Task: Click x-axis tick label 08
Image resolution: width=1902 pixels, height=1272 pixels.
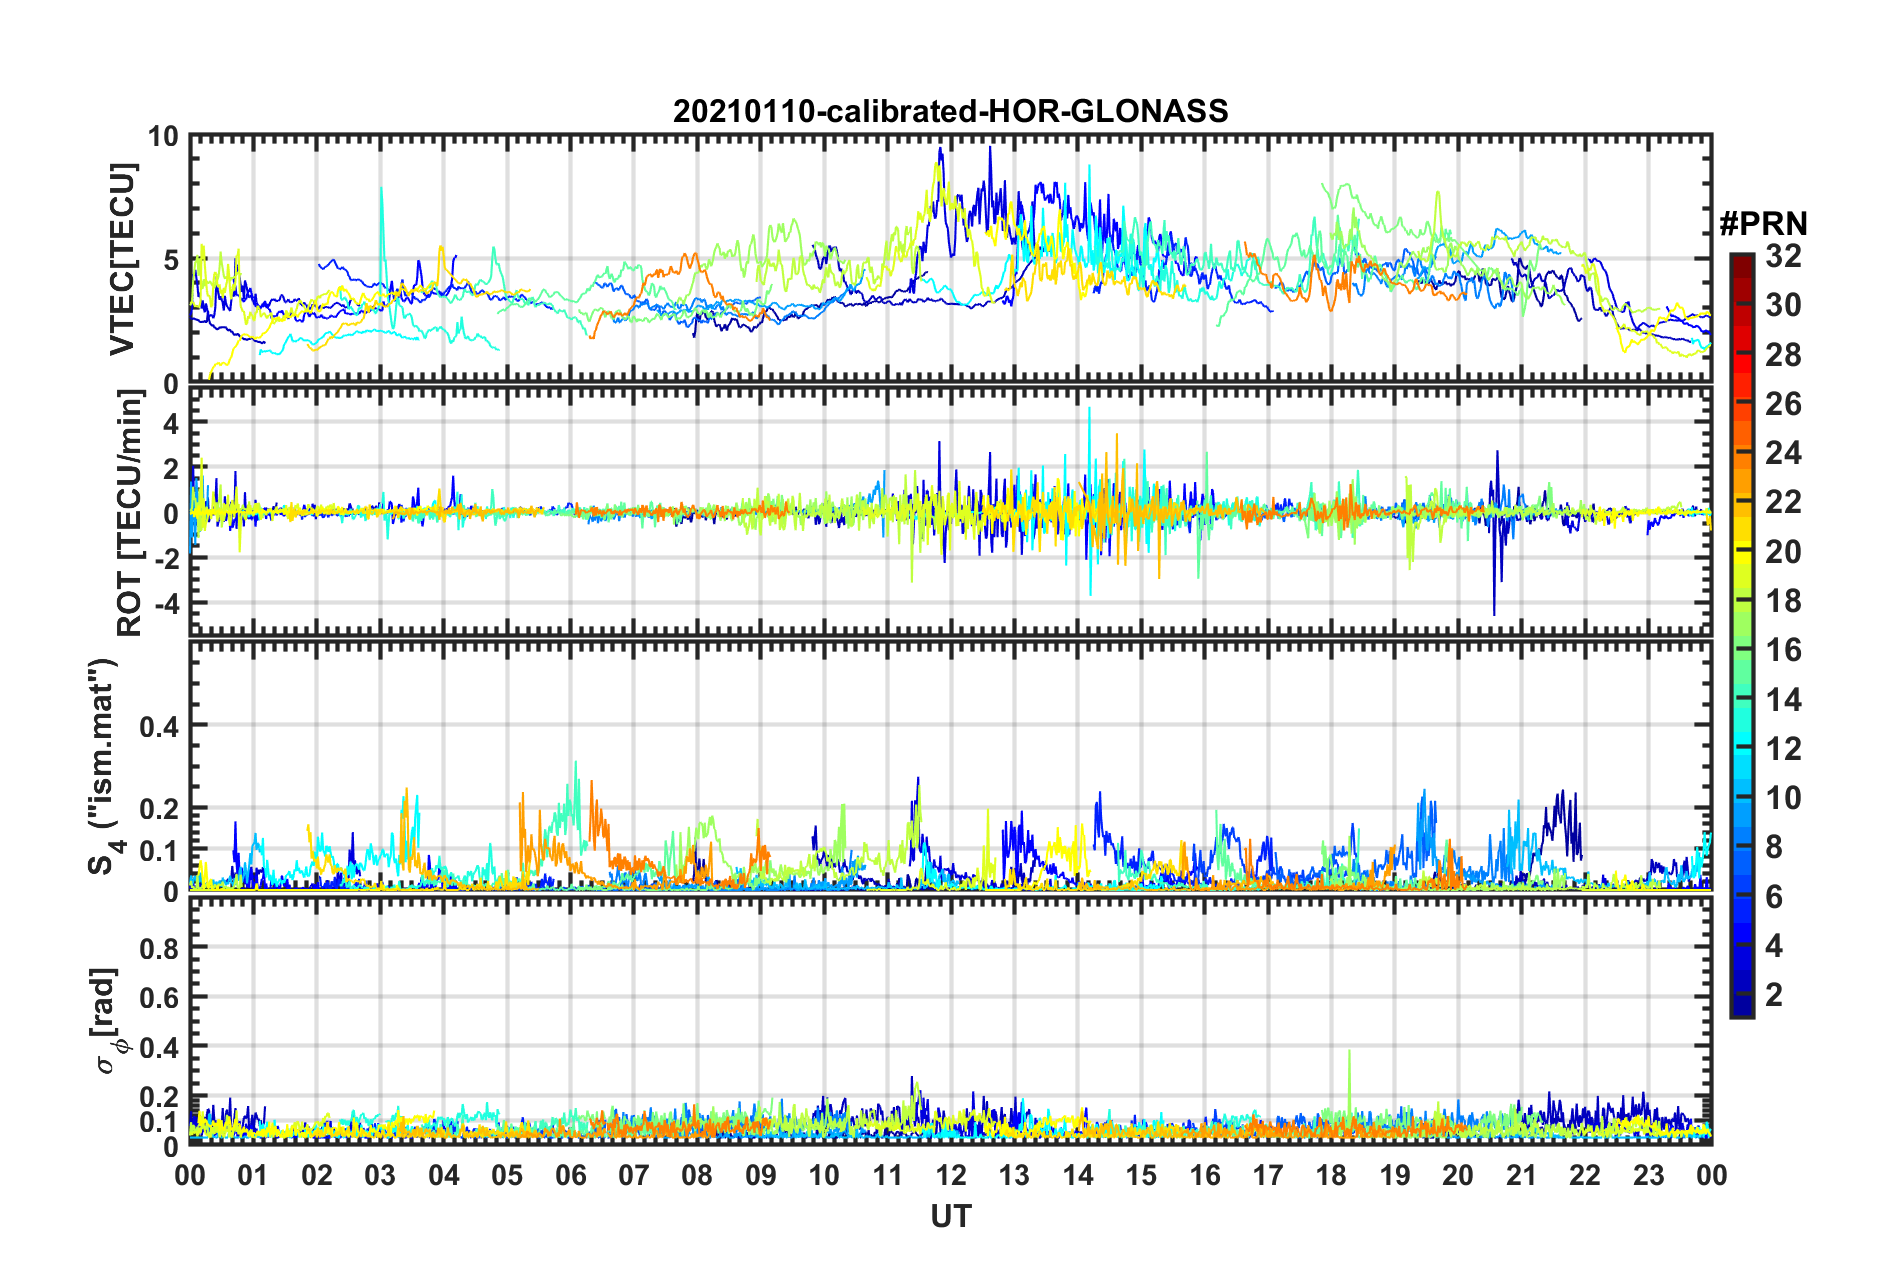Action: point(697,1176)
